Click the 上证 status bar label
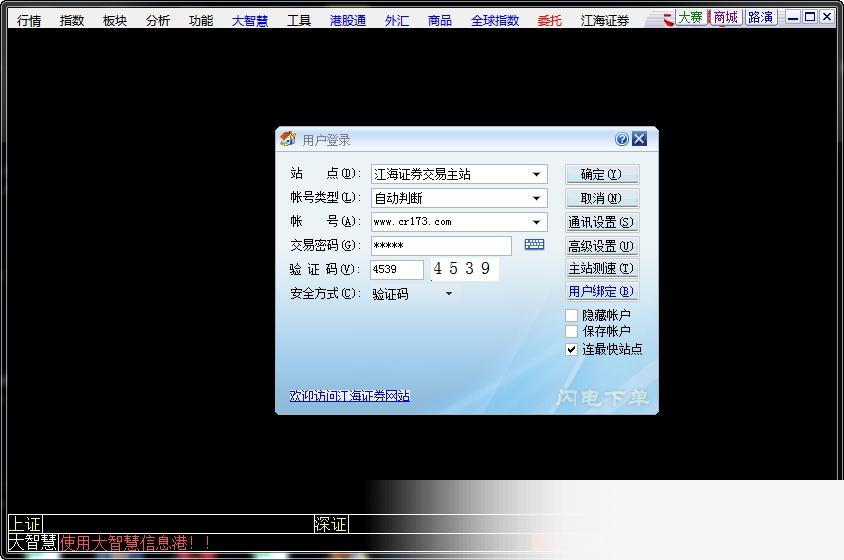 25,524
